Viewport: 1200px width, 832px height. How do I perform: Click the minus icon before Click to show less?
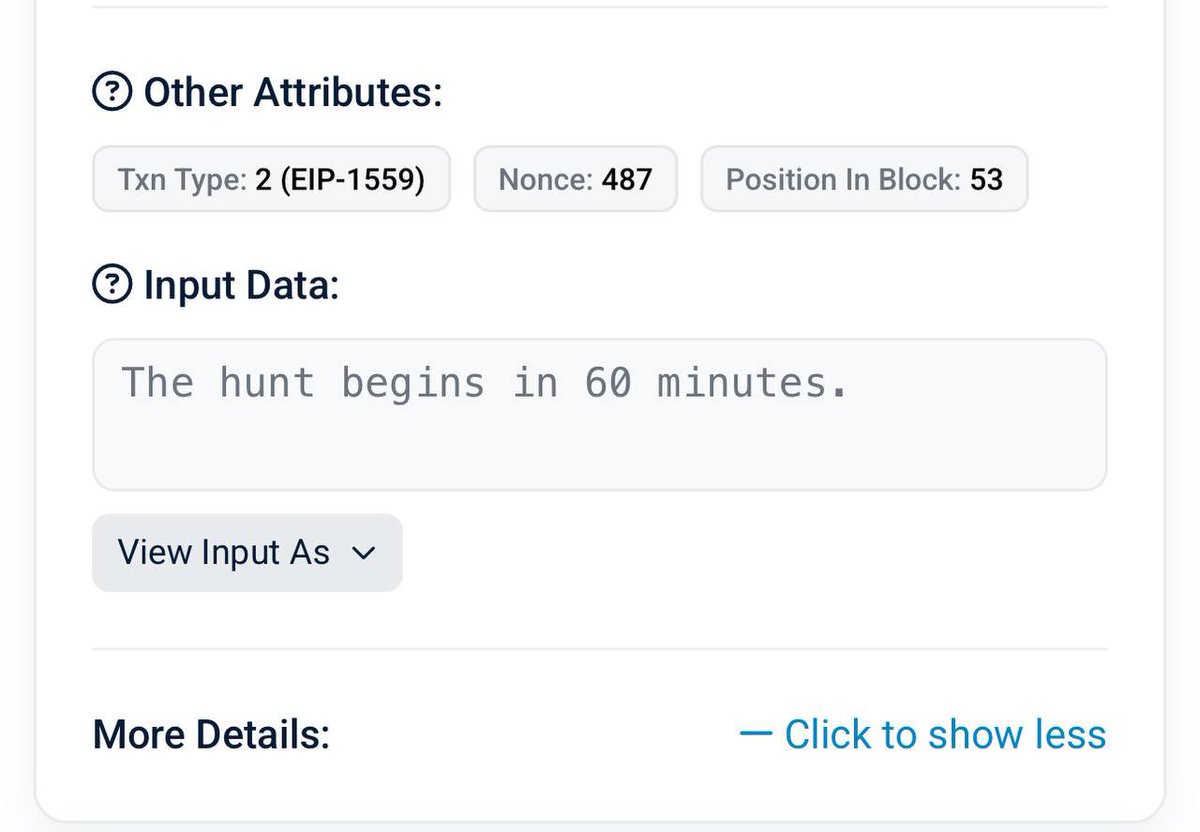tap(756, 735)
